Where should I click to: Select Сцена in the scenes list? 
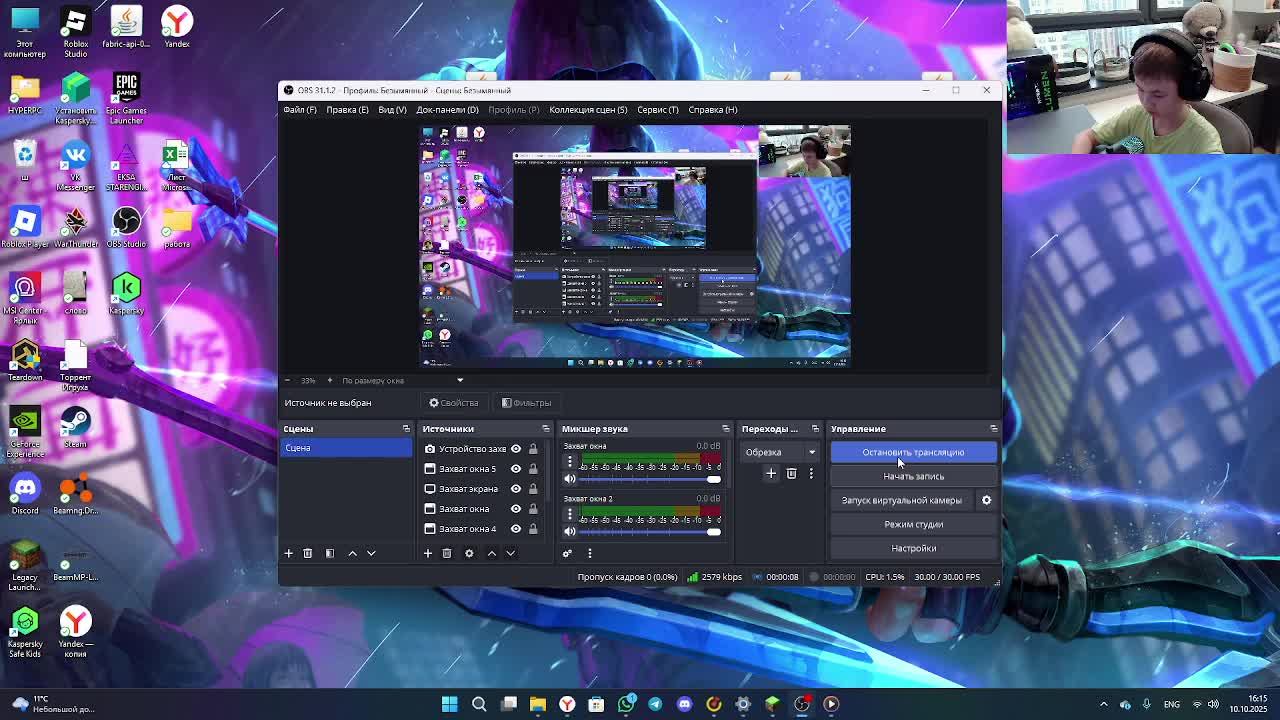[x=345, y=448]
